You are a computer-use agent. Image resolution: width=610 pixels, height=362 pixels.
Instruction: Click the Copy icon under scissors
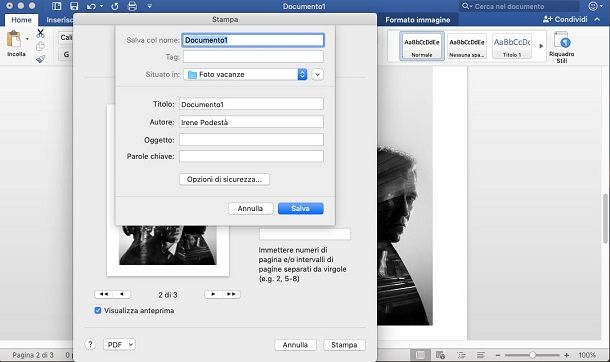pyautogui.click(x=40, y=46)
